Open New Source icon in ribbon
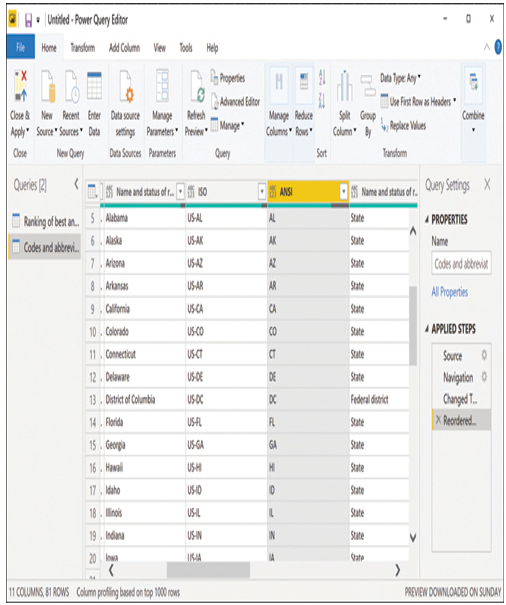Viewport: 506px width, 605px height. [48, 87]
